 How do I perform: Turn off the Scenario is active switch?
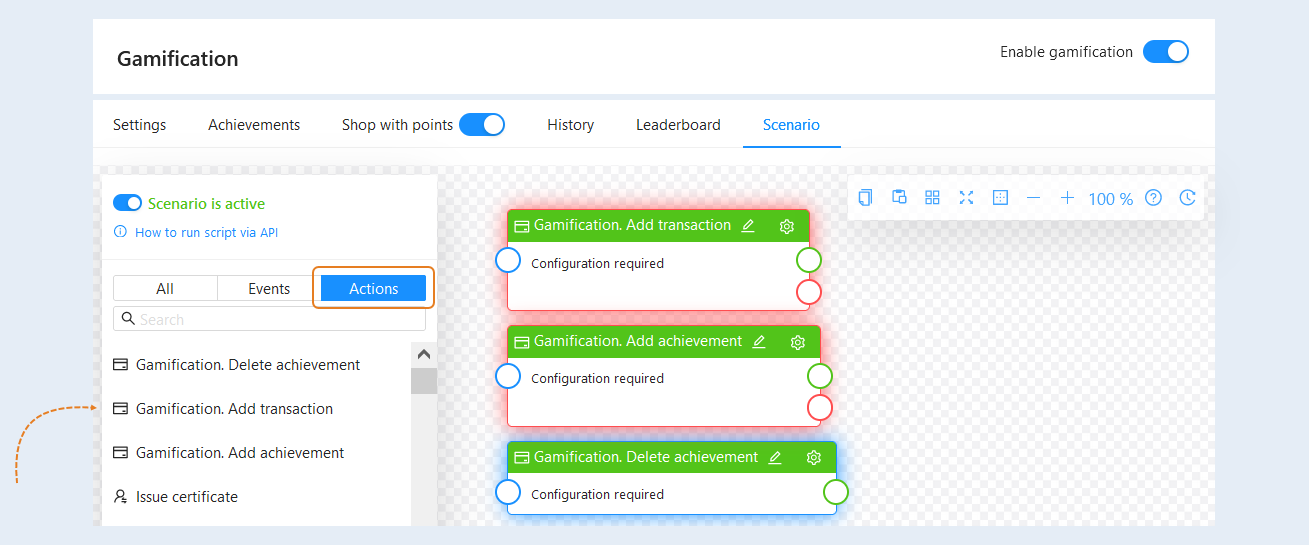127,203
